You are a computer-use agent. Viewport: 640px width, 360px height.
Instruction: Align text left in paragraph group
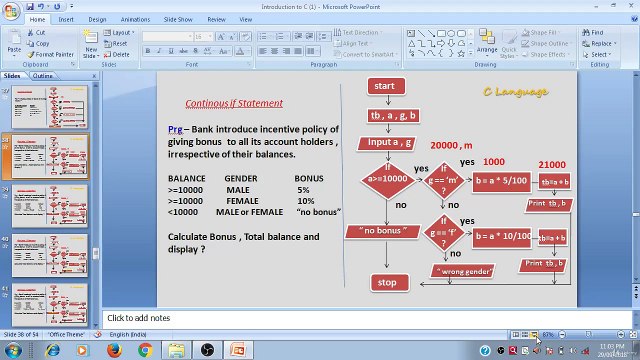(x=263, y=51)
